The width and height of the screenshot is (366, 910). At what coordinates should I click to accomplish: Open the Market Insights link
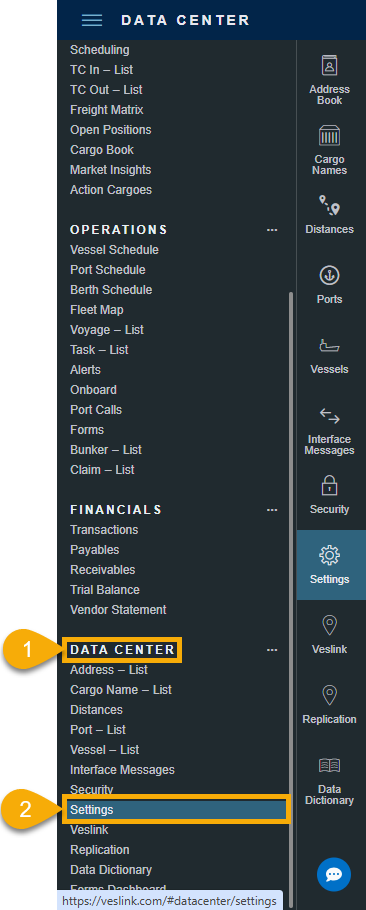click(x=111, y=170)
